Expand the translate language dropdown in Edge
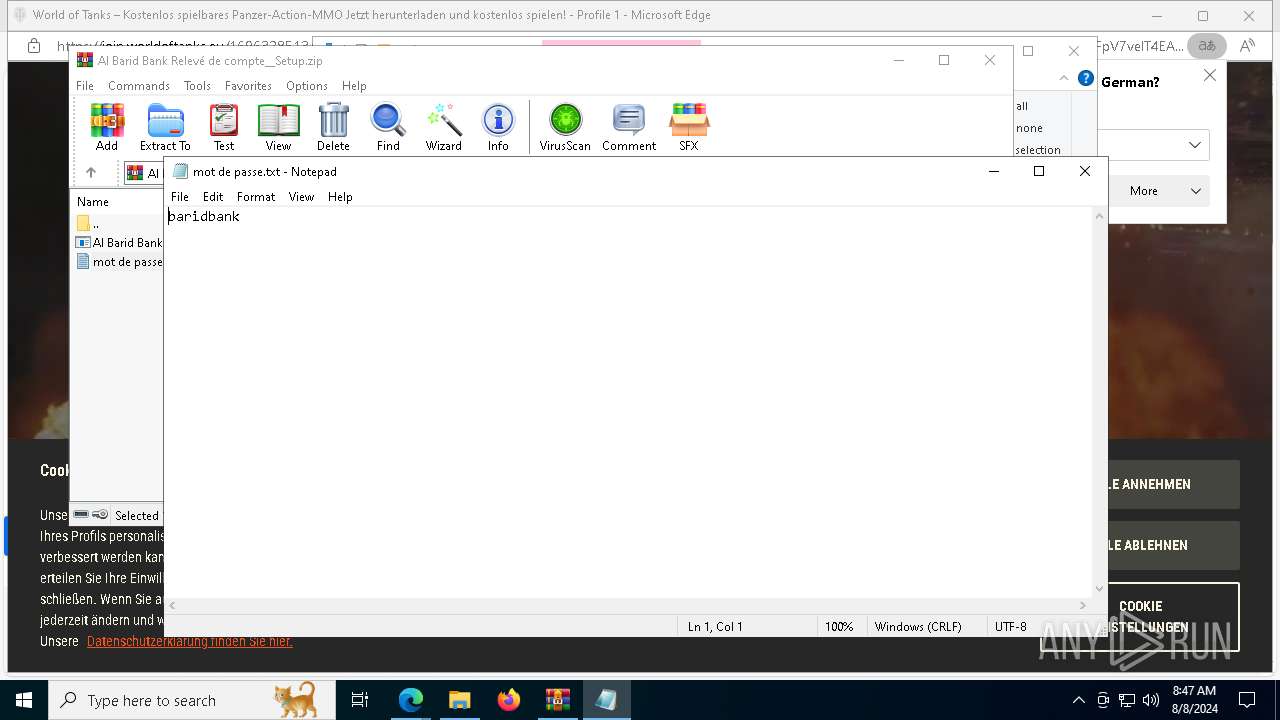Viewport: 1280px width, 720px height. click(x=1195, y=145)
